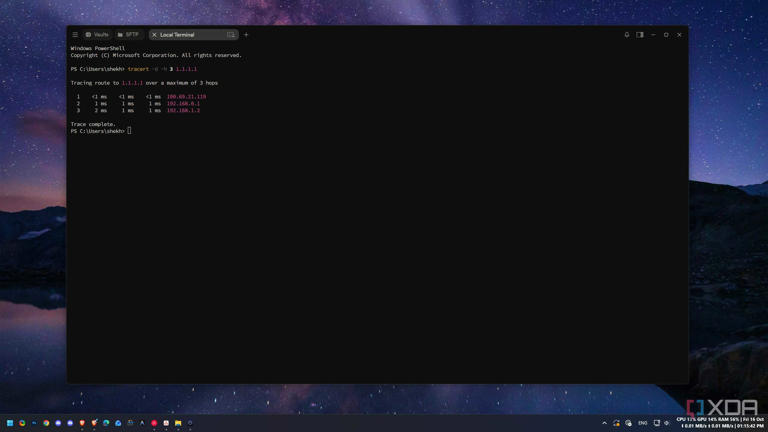Add a new tab with the plus button
Image resolution: width=768 pixels, height=432 pixels.
(x=246, y=35)
